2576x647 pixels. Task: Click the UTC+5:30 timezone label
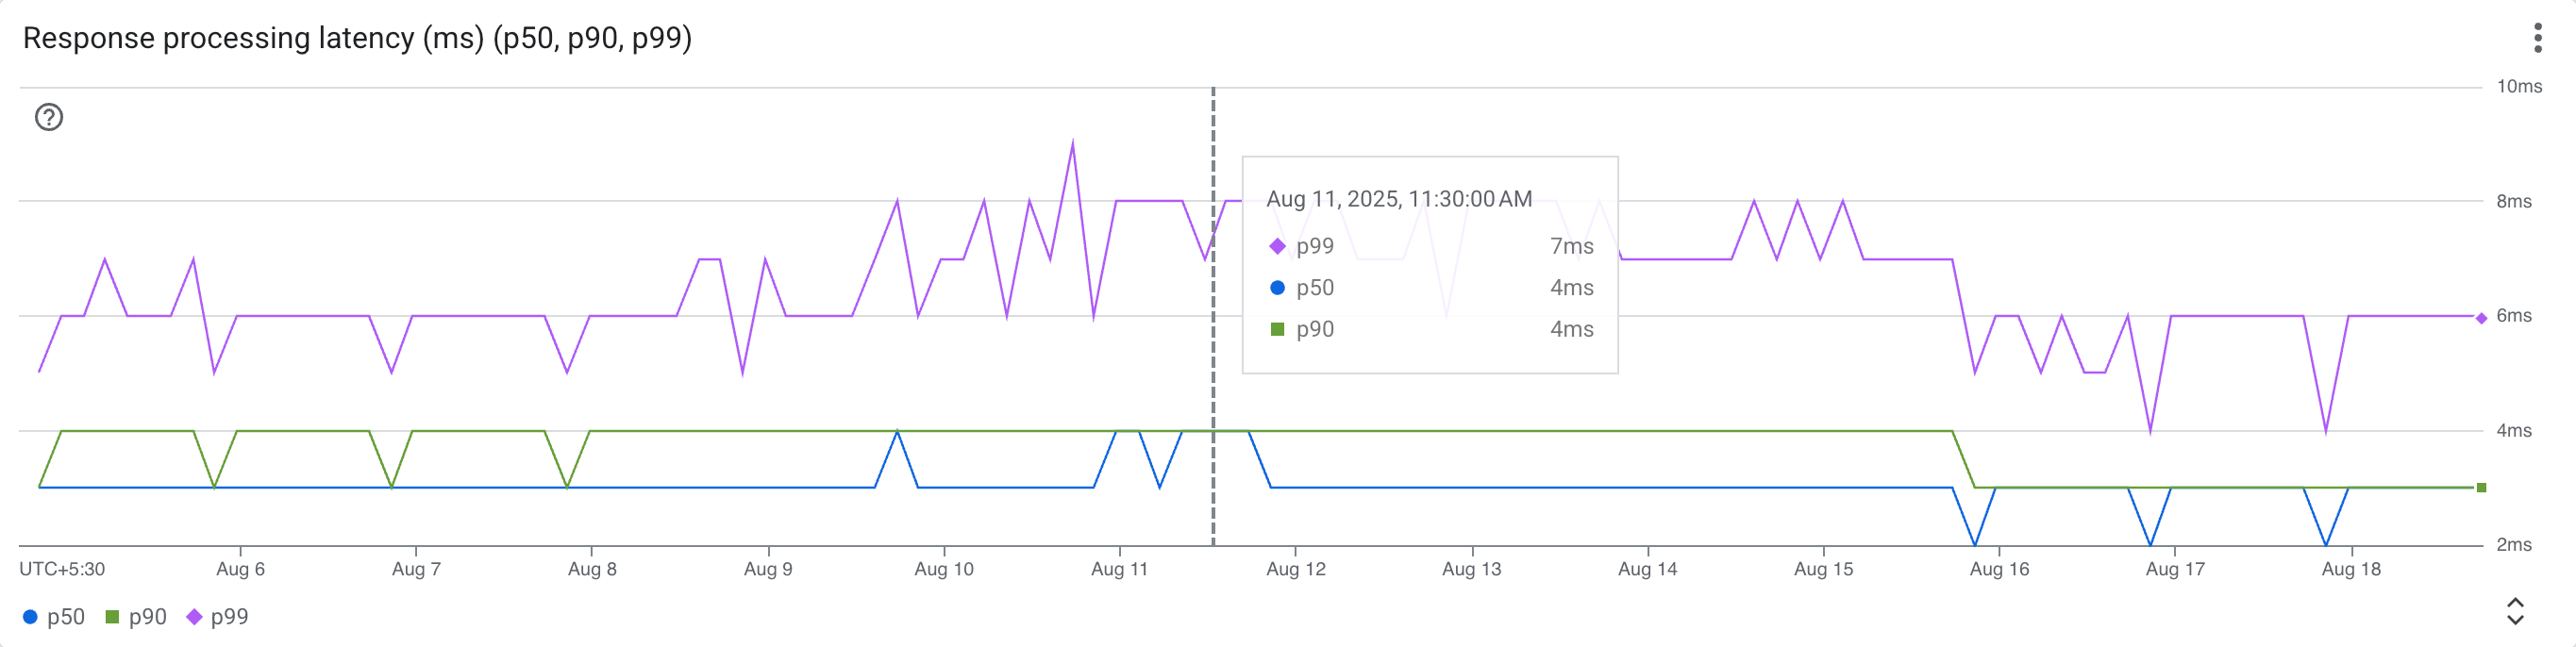(x=62, y=568)
